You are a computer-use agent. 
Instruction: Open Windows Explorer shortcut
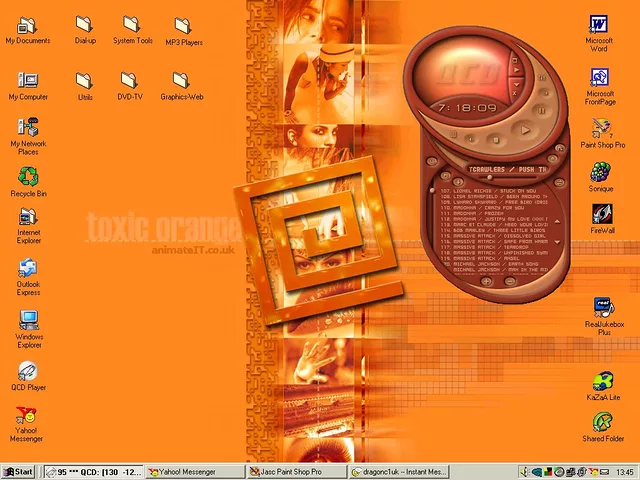pyautogui.click(x=29, y=329)
